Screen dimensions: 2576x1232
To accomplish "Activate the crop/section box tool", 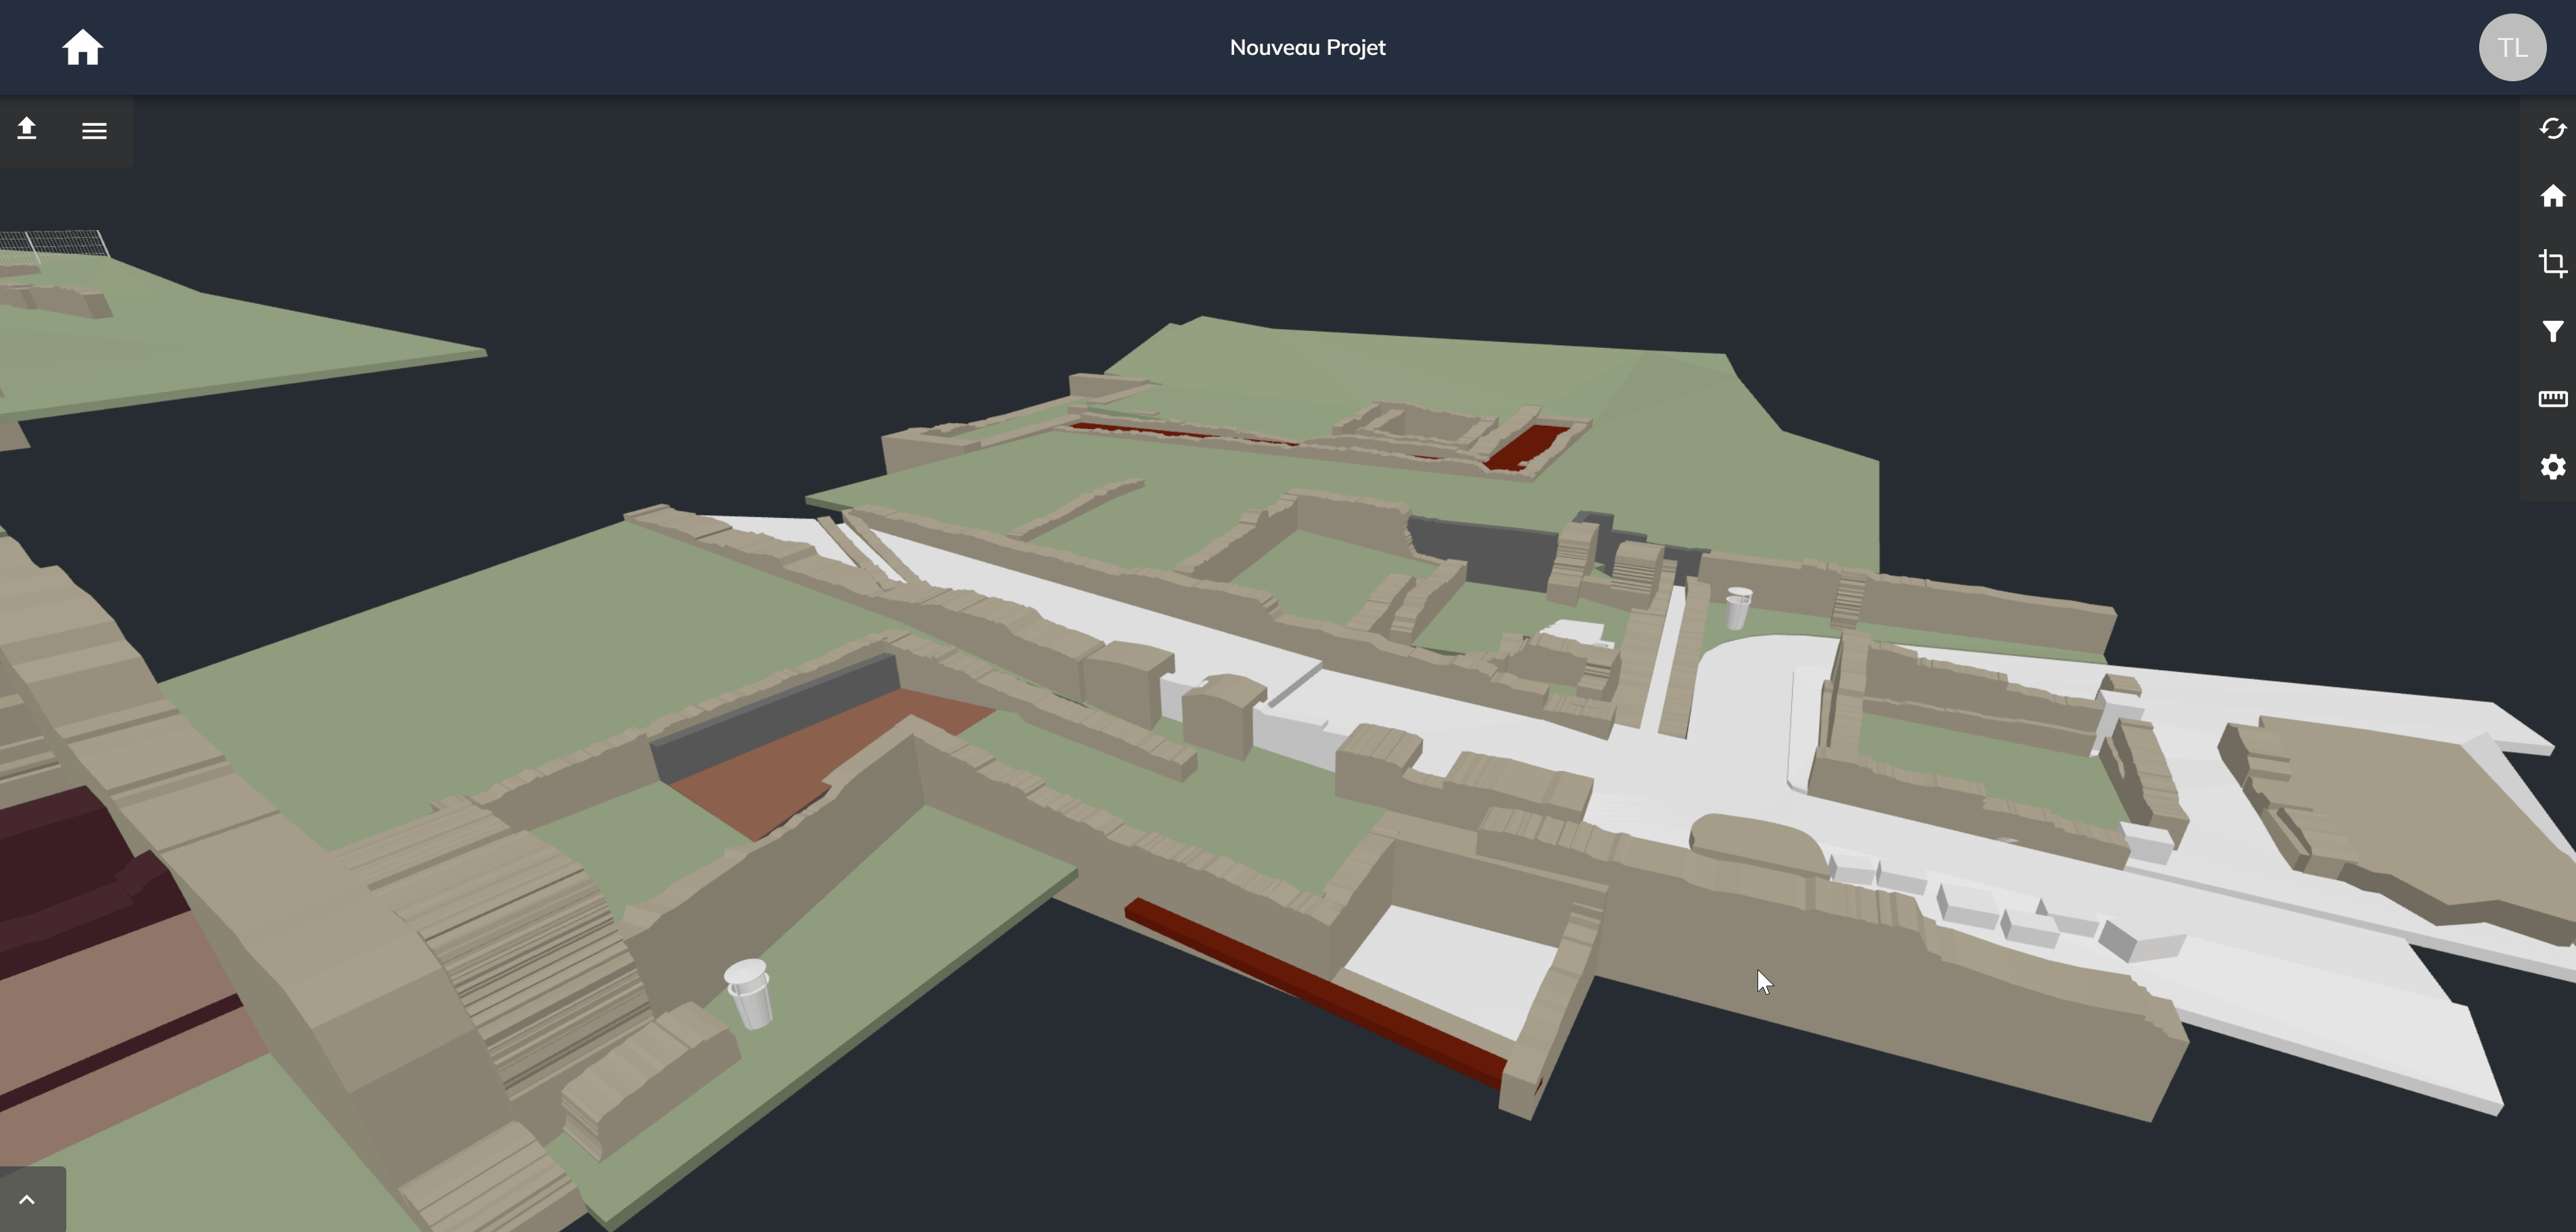I will (x=2553, y=263).
